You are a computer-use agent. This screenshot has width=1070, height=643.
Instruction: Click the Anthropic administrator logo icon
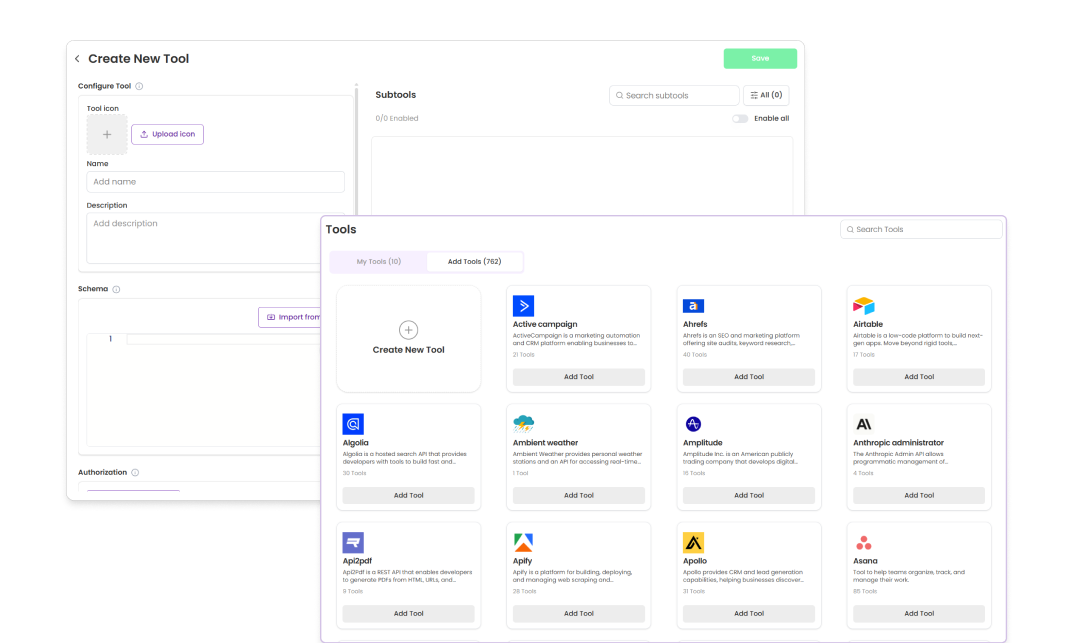click(x=864, y=424)
